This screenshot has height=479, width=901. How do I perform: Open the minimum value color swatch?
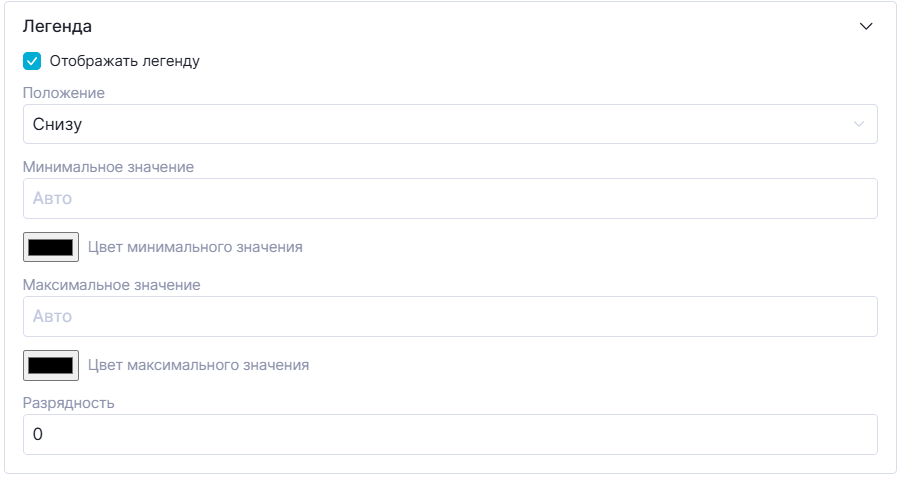(x=51, y=247)
